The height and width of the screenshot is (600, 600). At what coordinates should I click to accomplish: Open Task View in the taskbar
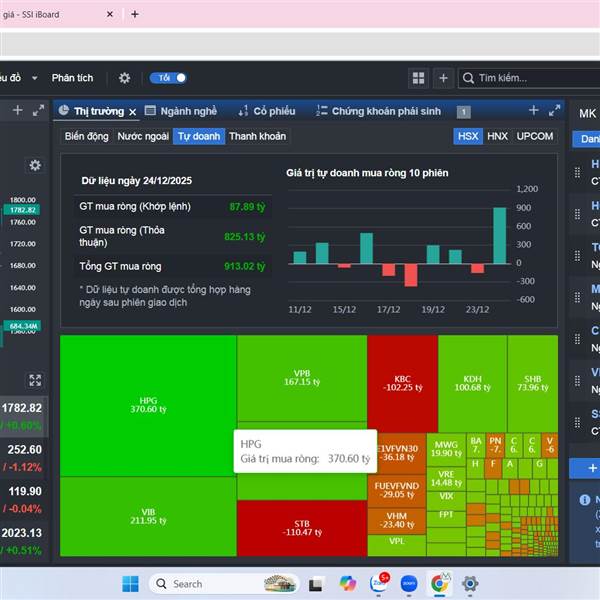coord(316,585)
